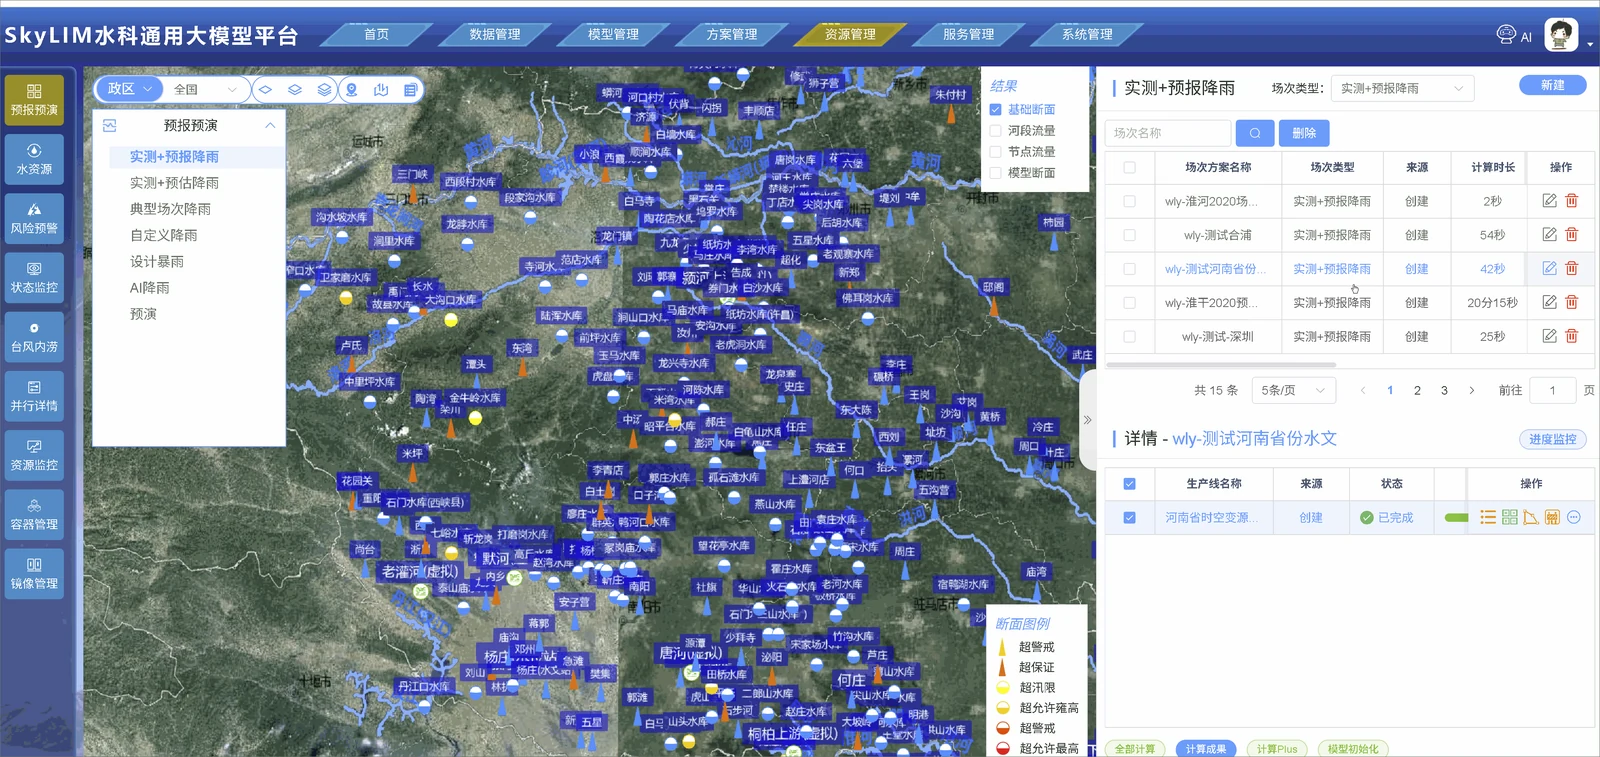The height and width of the screenshot is (757, 1600).
Task: Go to the 模型管理 tab
Action: click(x=613, y=34)
